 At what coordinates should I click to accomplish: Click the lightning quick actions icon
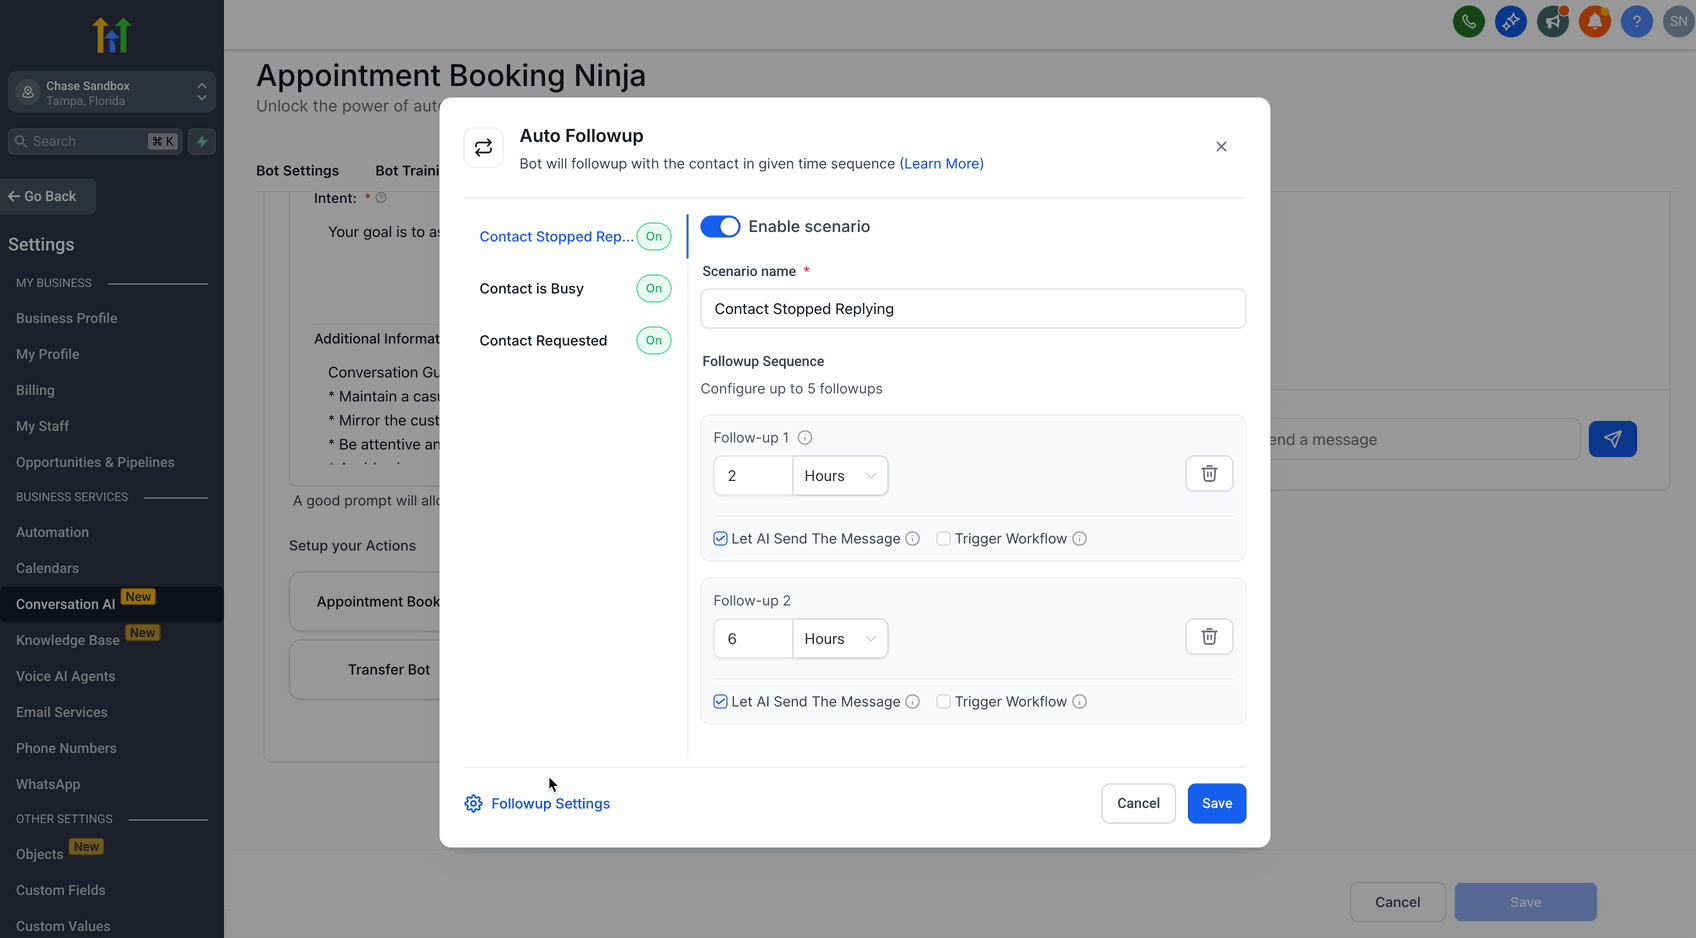pyautogui.click(x=202, y=141)
